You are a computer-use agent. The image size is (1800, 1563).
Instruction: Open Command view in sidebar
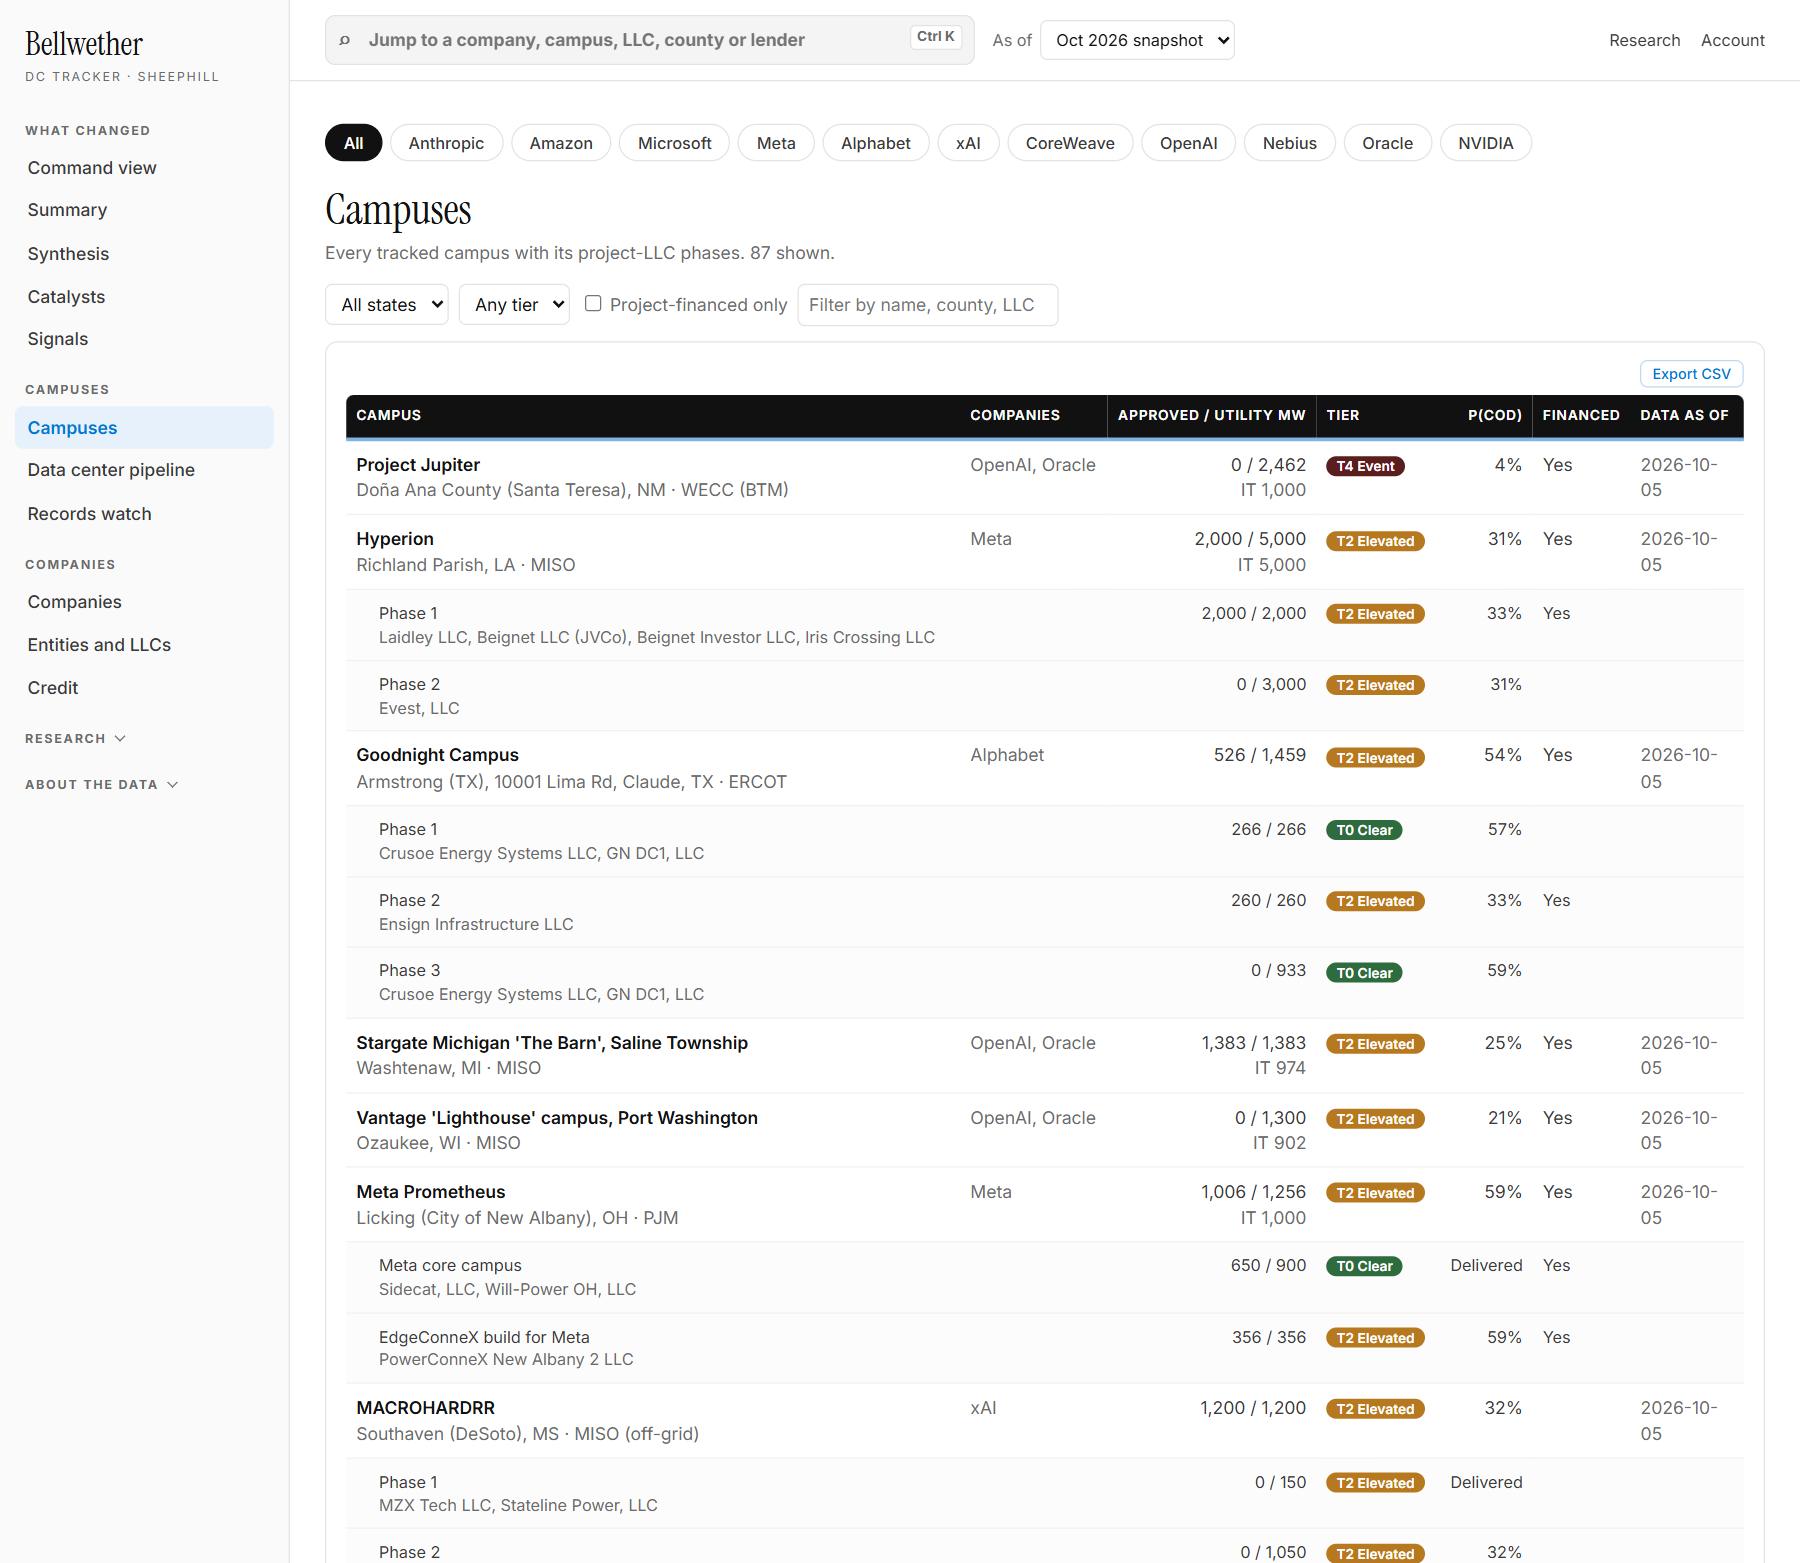coord(144,168)
